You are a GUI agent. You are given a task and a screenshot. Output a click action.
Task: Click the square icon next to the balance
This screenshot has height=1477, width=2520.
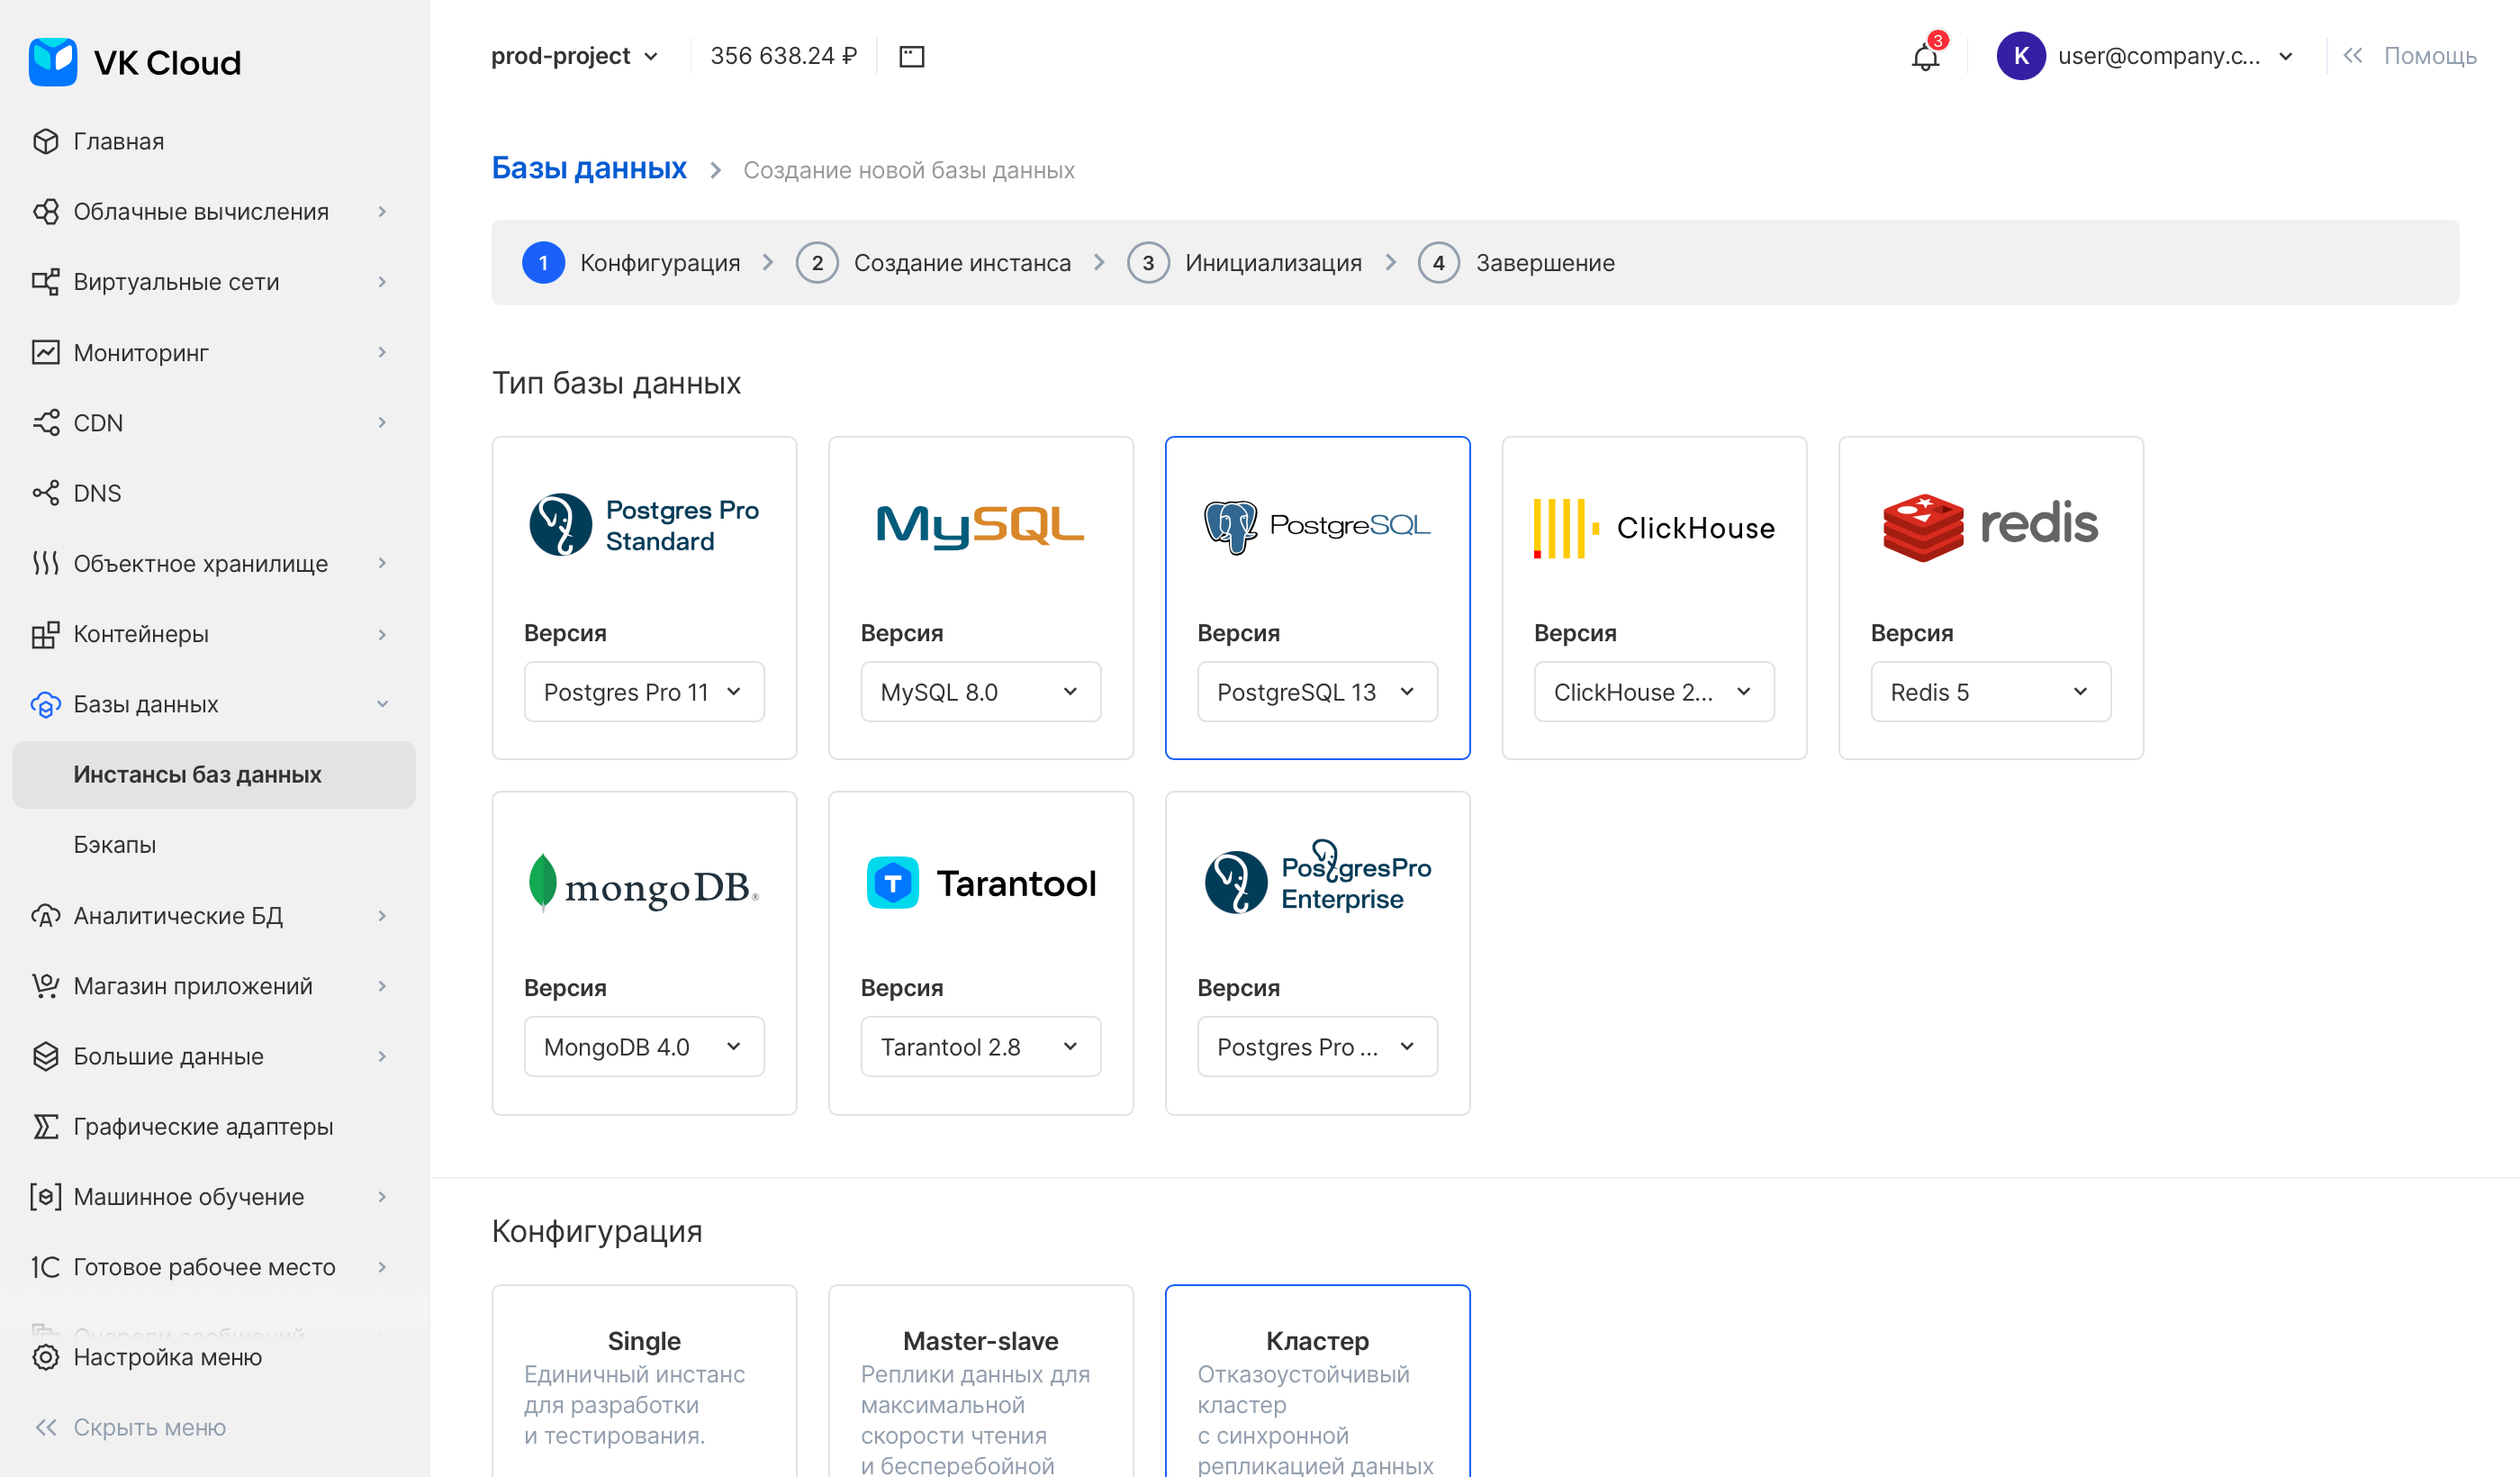point(911,57)
